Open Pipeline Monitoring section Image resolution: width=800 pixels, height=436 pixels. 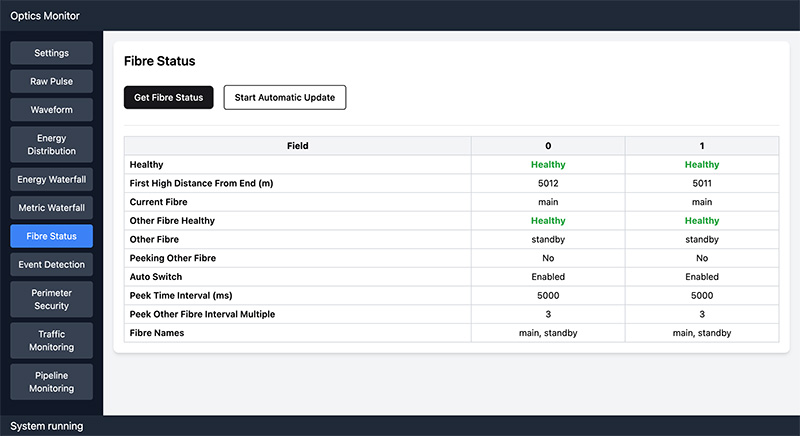(x=51, y=382)
